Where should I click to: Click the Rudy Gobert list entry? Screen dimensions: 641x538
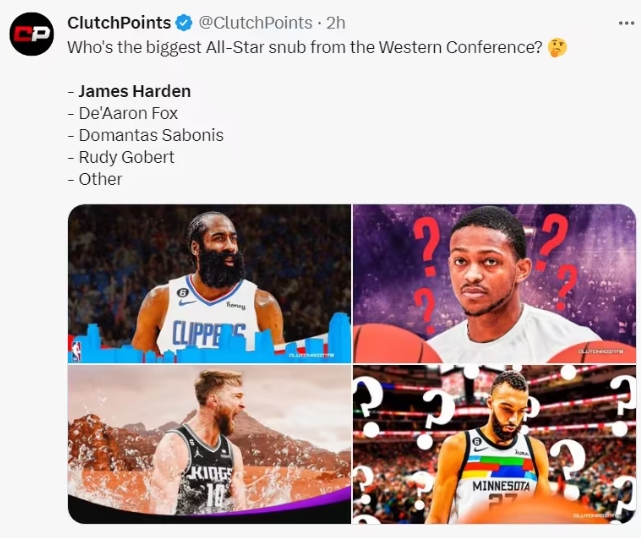click(x=126, y=157)
